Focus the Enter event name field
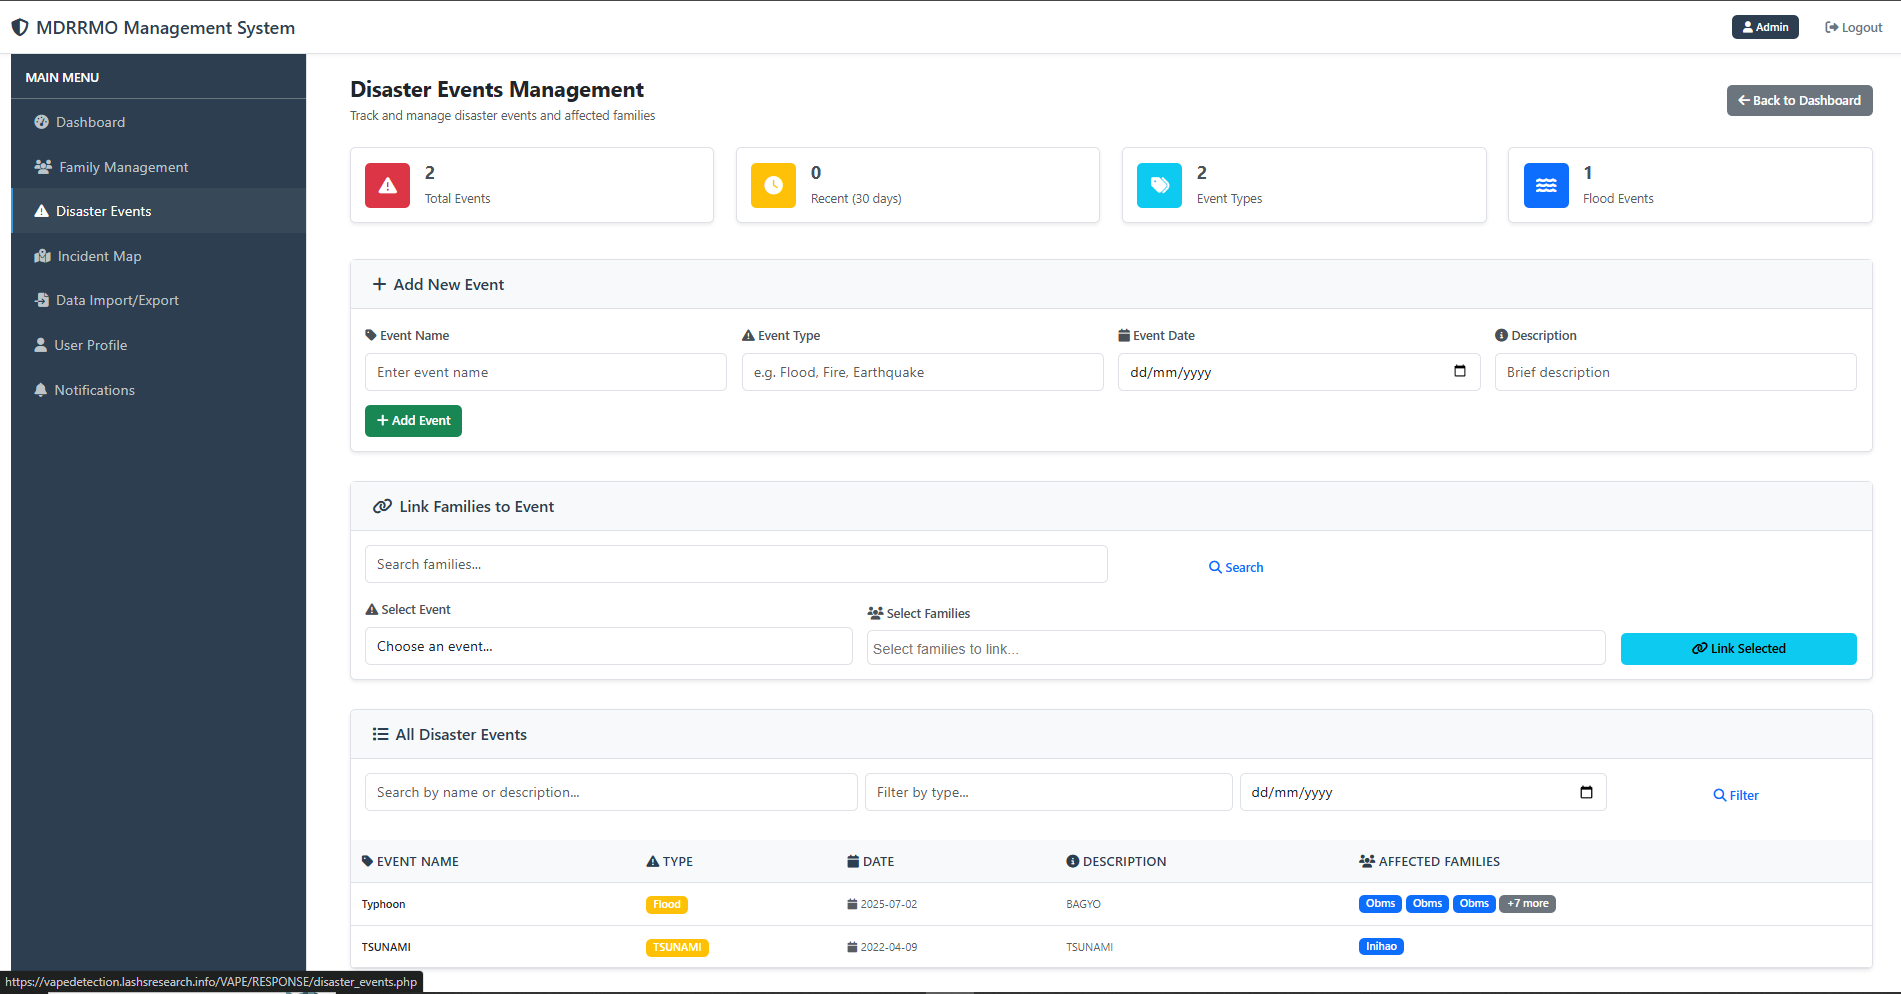The width and height of the screenshot is (1901, 994). pos(545,372)
